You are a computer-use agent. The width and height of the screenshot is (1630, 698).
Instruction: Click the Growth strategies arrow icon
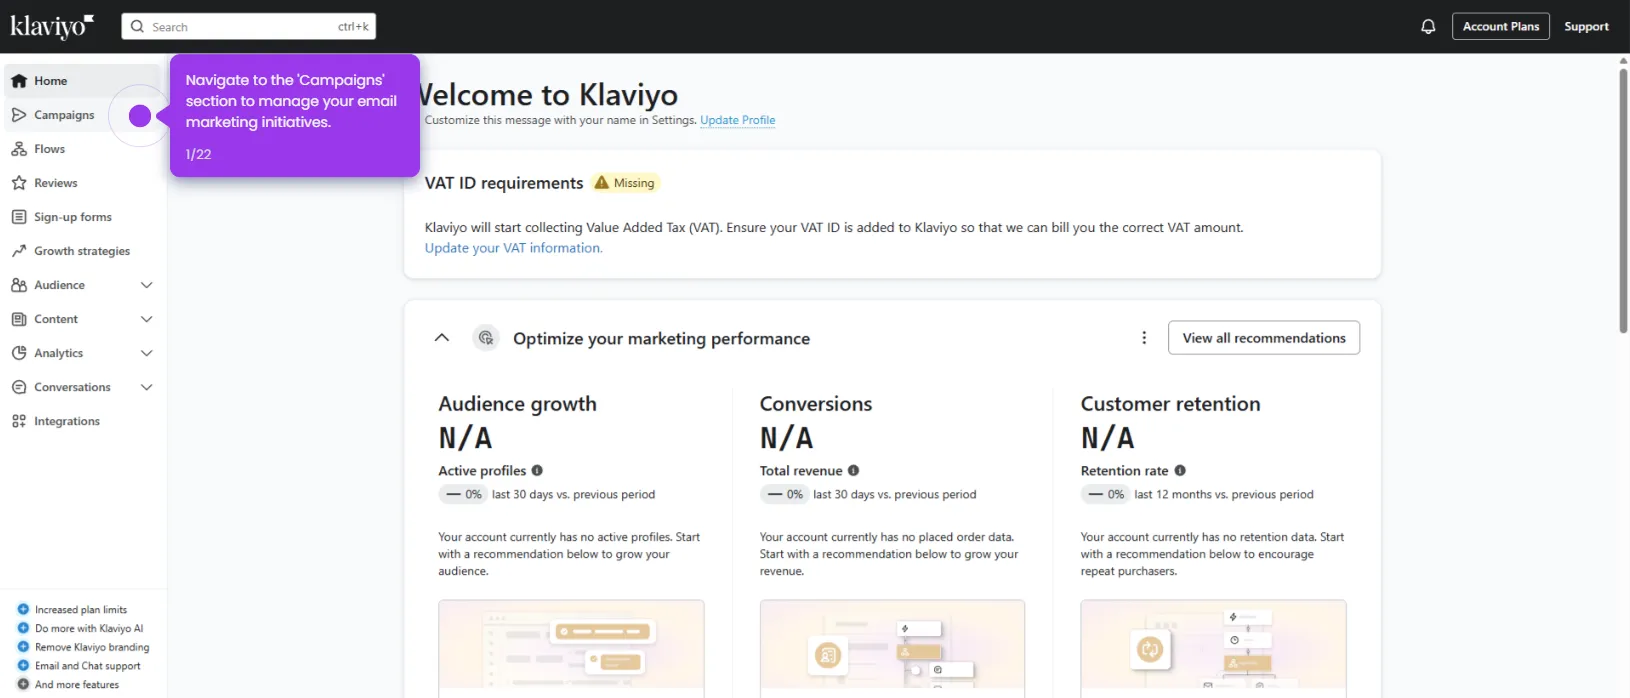click(19, 251)
